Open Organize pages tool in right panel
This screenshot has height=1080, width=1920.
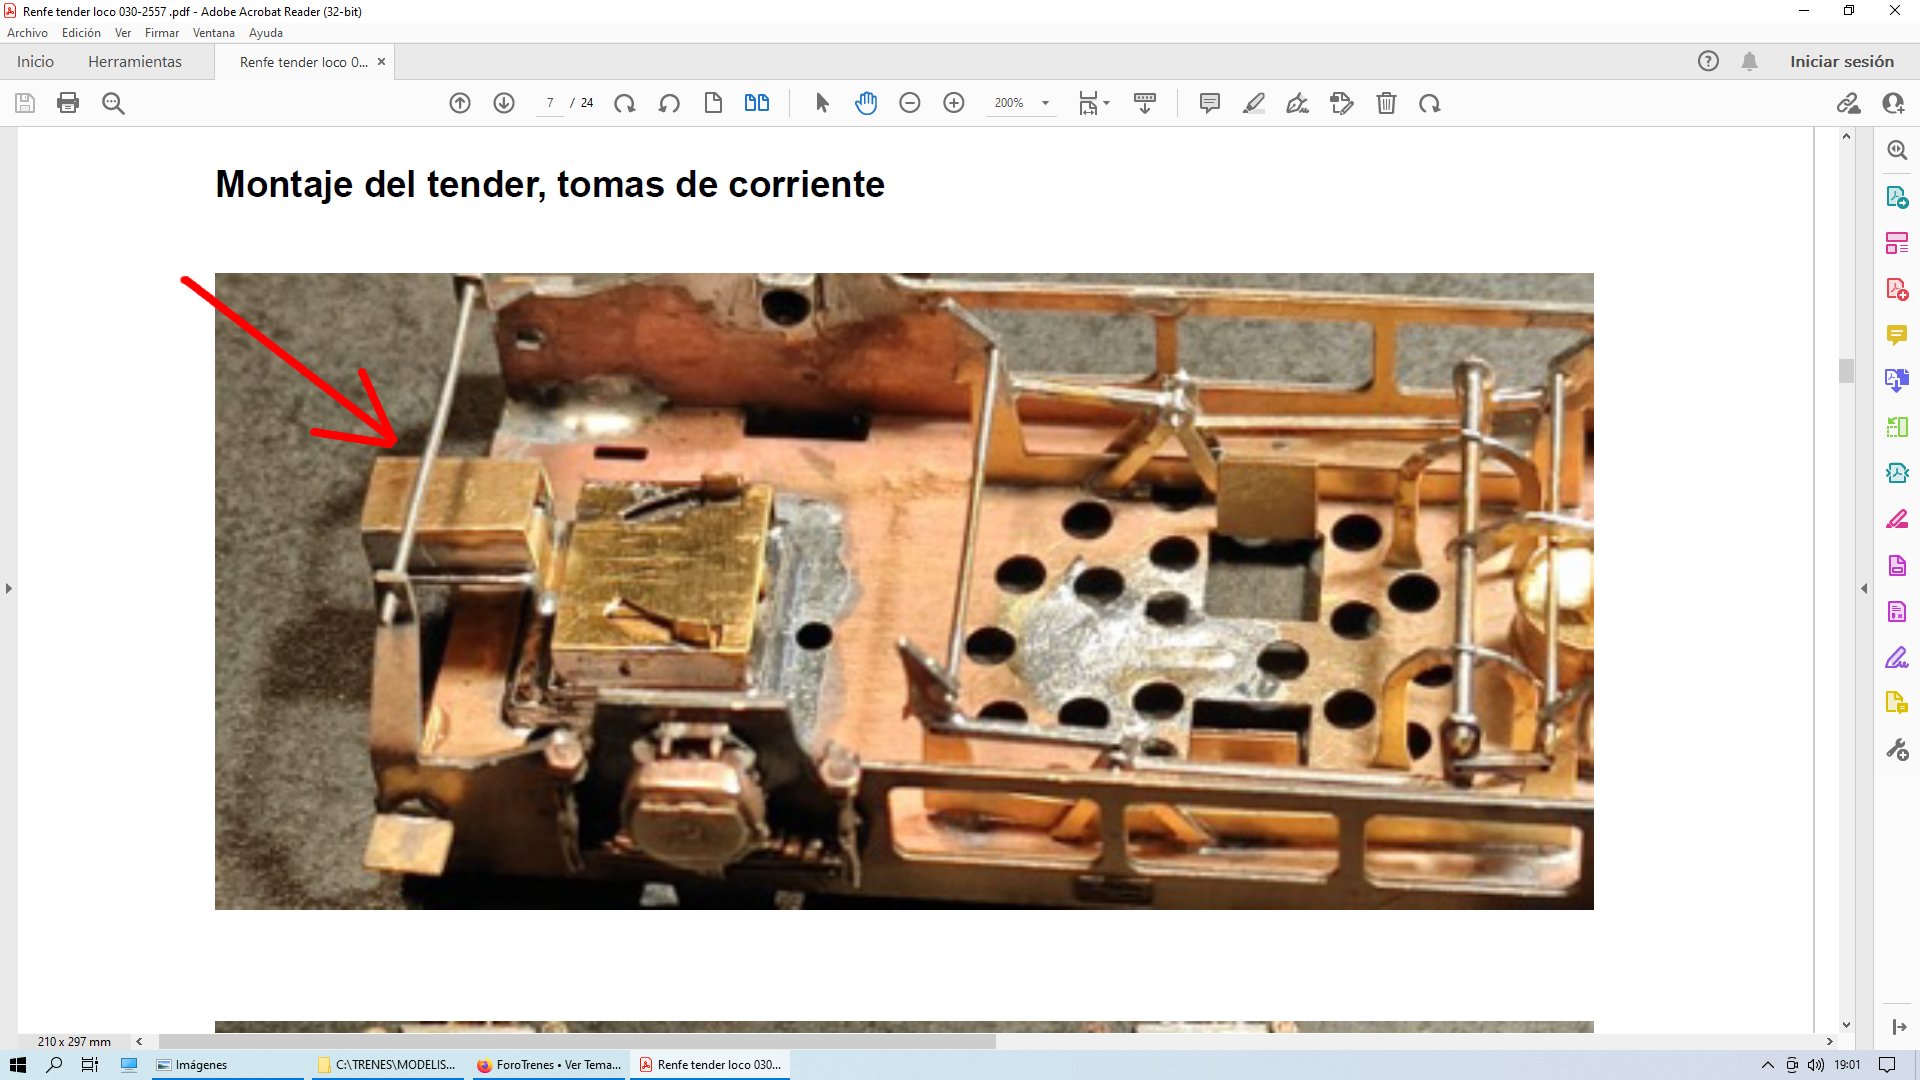pyautogui.click(x=1897, y=427)
